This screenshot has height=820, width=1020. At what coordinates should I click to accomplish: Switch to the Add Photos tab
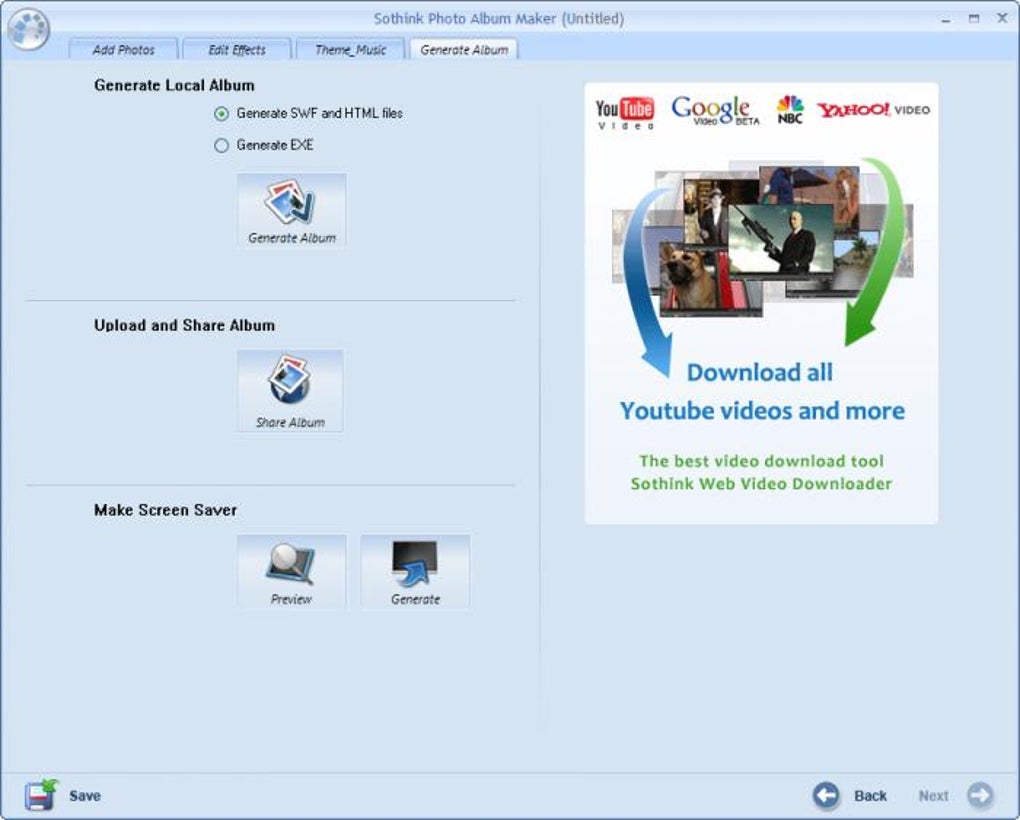(123, 49)
